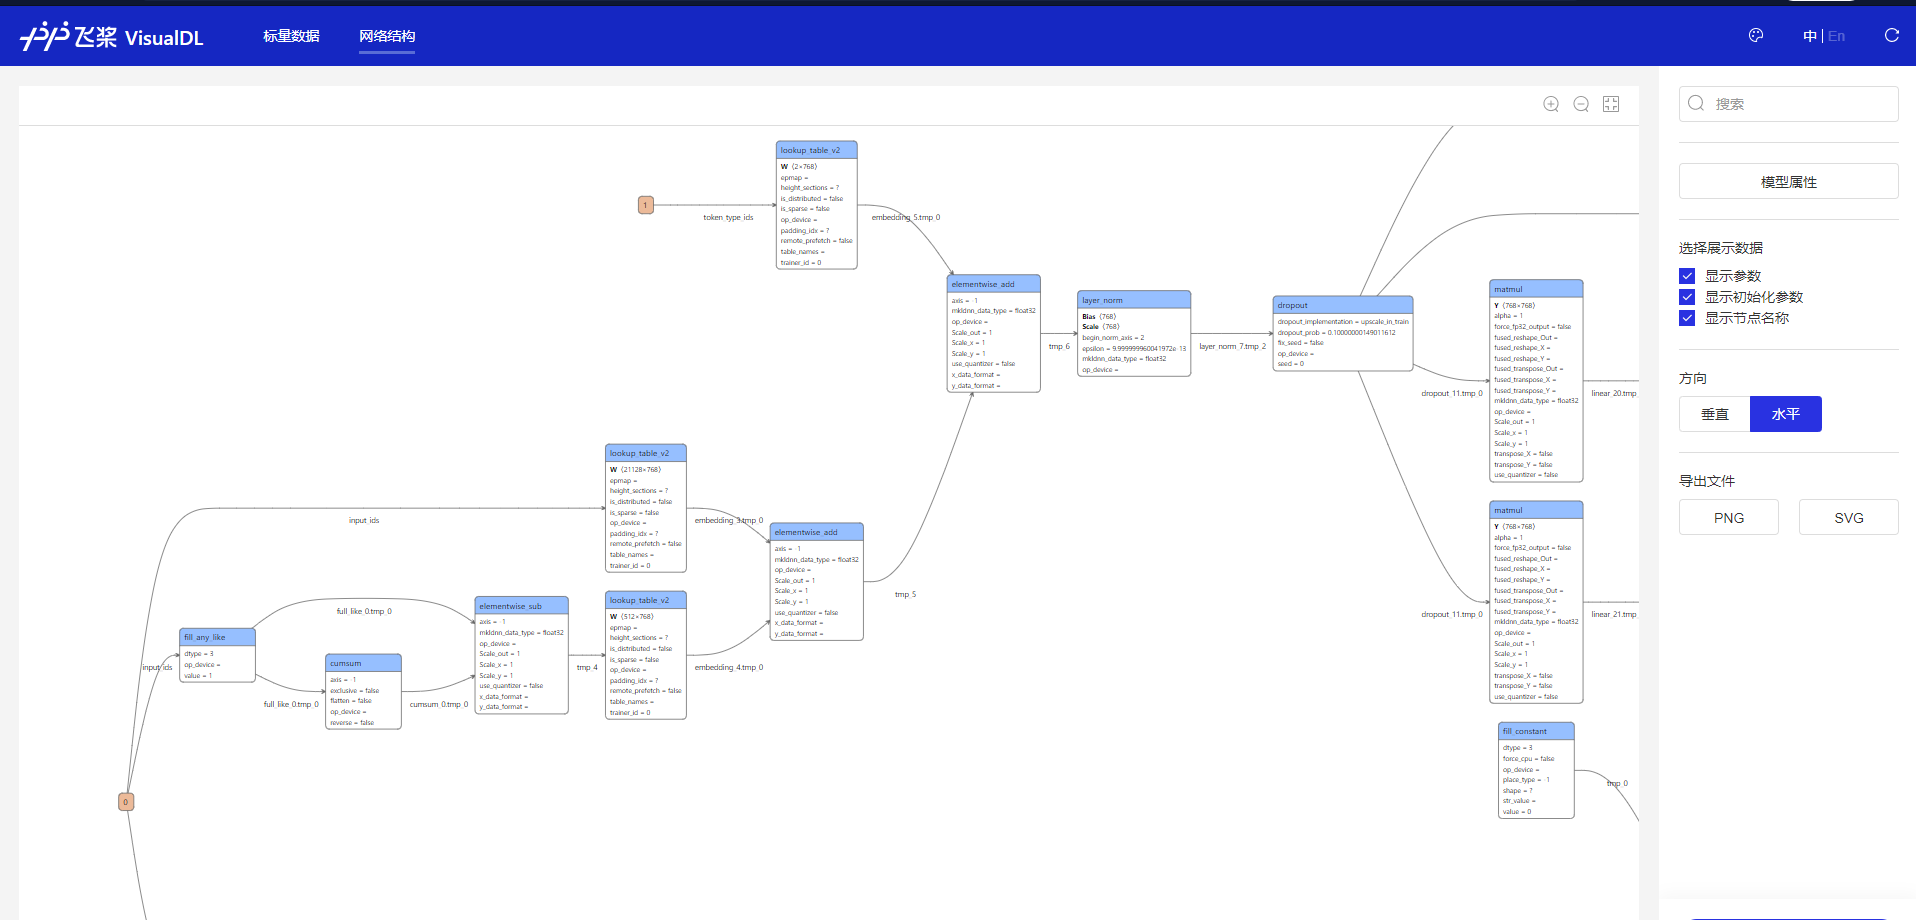Click the token_type_ids edge label
This screenshot has width=1916, height=920.
(x=728, y=217)
